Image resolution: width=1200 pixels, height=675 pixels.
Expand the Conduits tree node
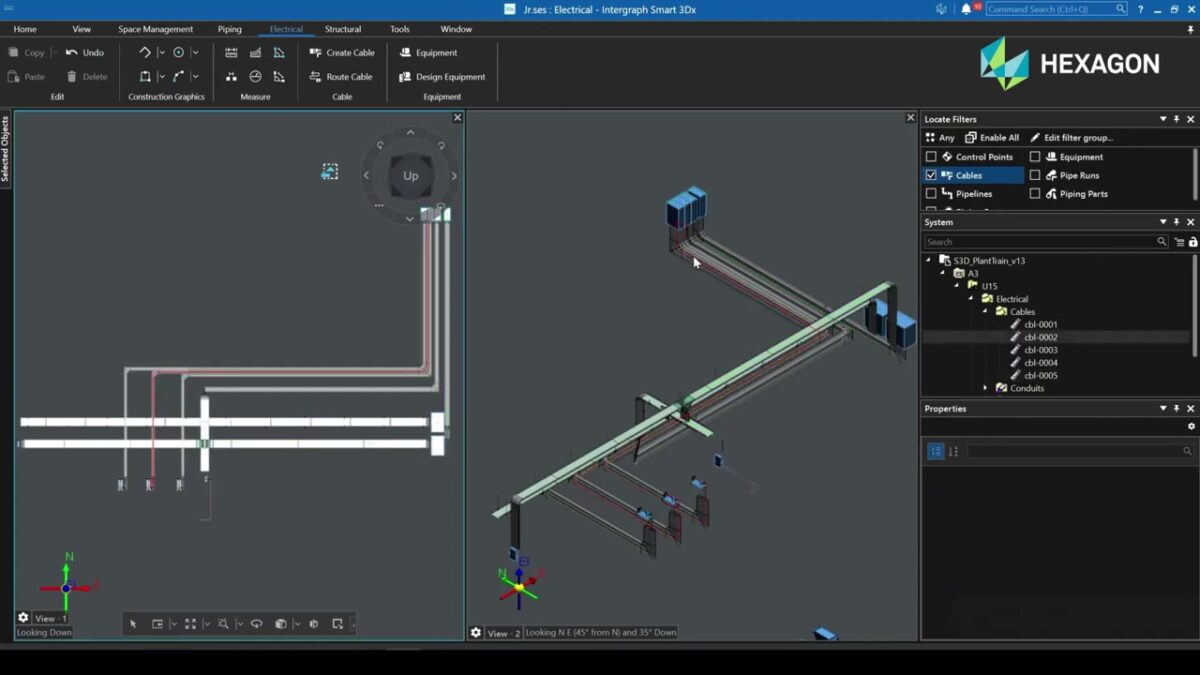click(984, 388)
